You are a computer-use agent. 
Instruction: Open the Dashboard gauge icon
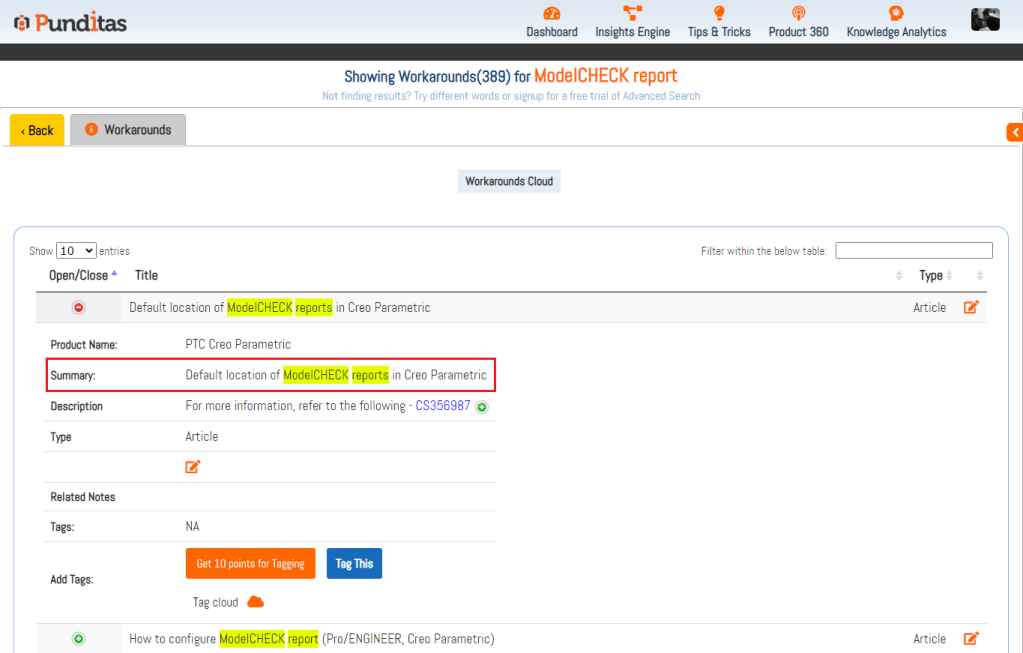552,13
